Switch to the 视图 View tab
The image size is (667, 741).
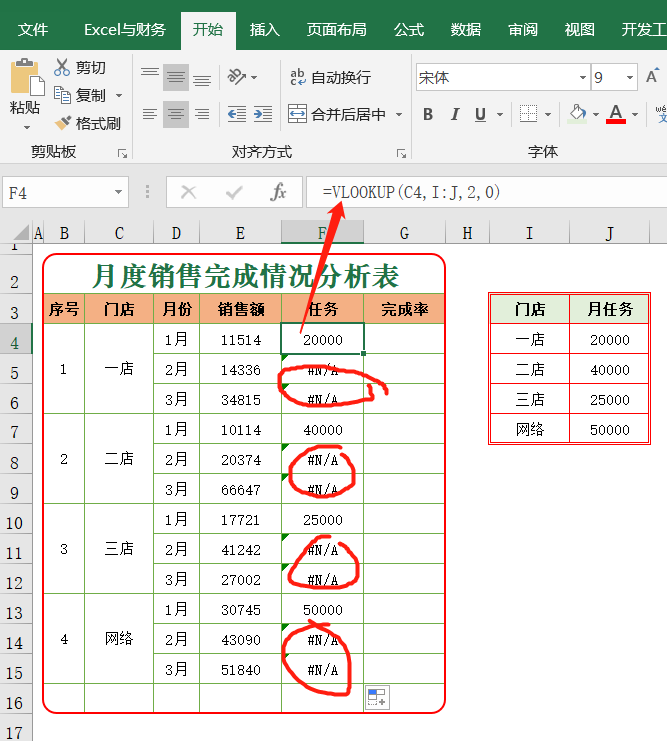(579, 30)
